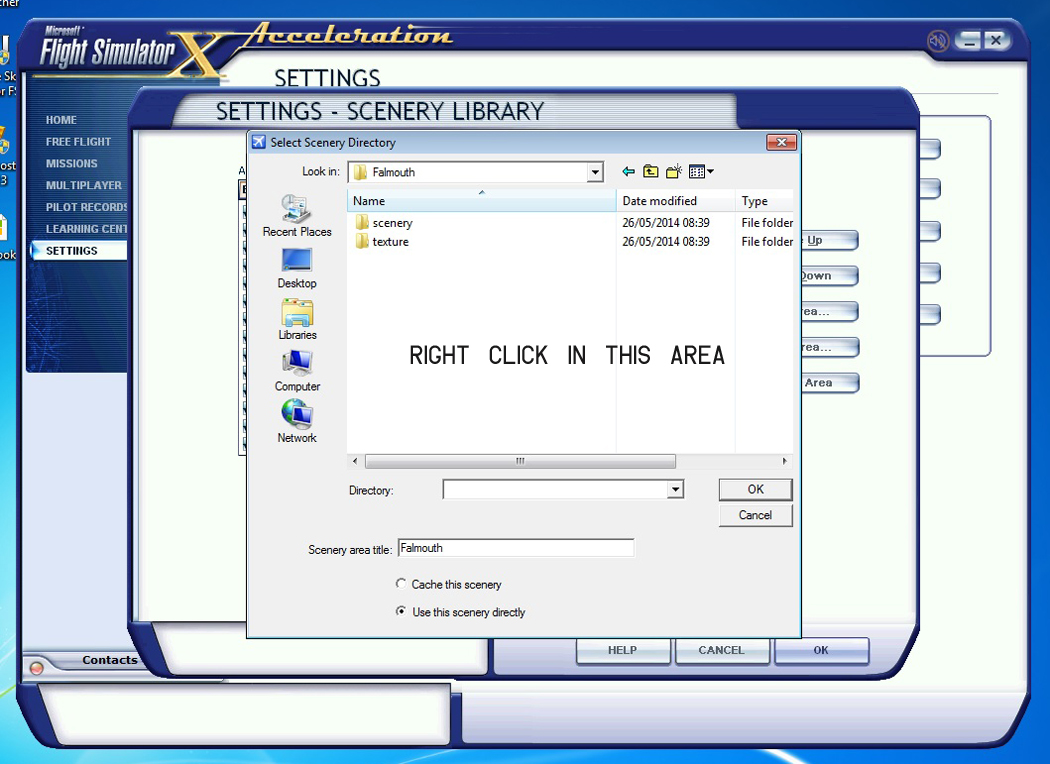Click the Back arrow icon in file dialog

(x=628, y=172)
